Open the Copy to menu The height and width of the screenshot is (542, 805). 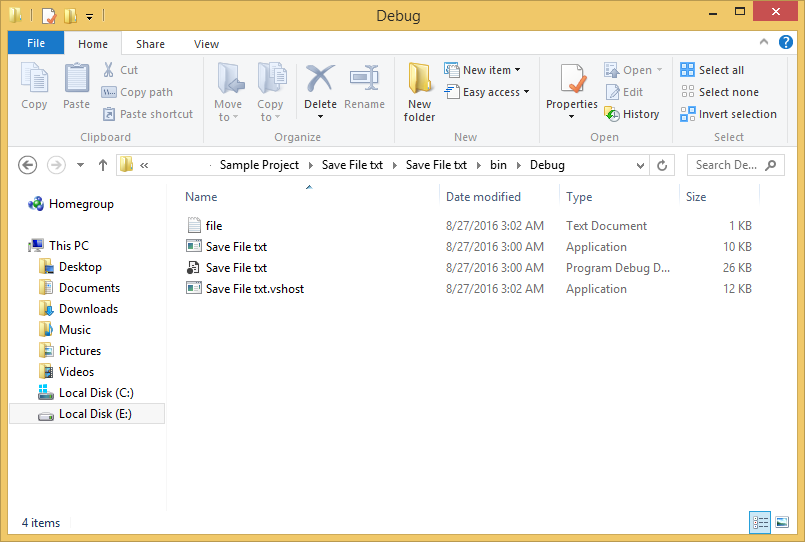pos(271,92)
